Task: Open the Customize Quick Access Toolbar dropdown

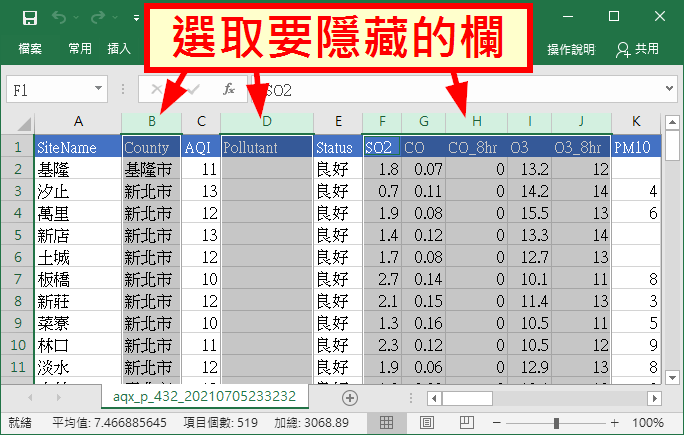Action: click(x=137, y=18)
